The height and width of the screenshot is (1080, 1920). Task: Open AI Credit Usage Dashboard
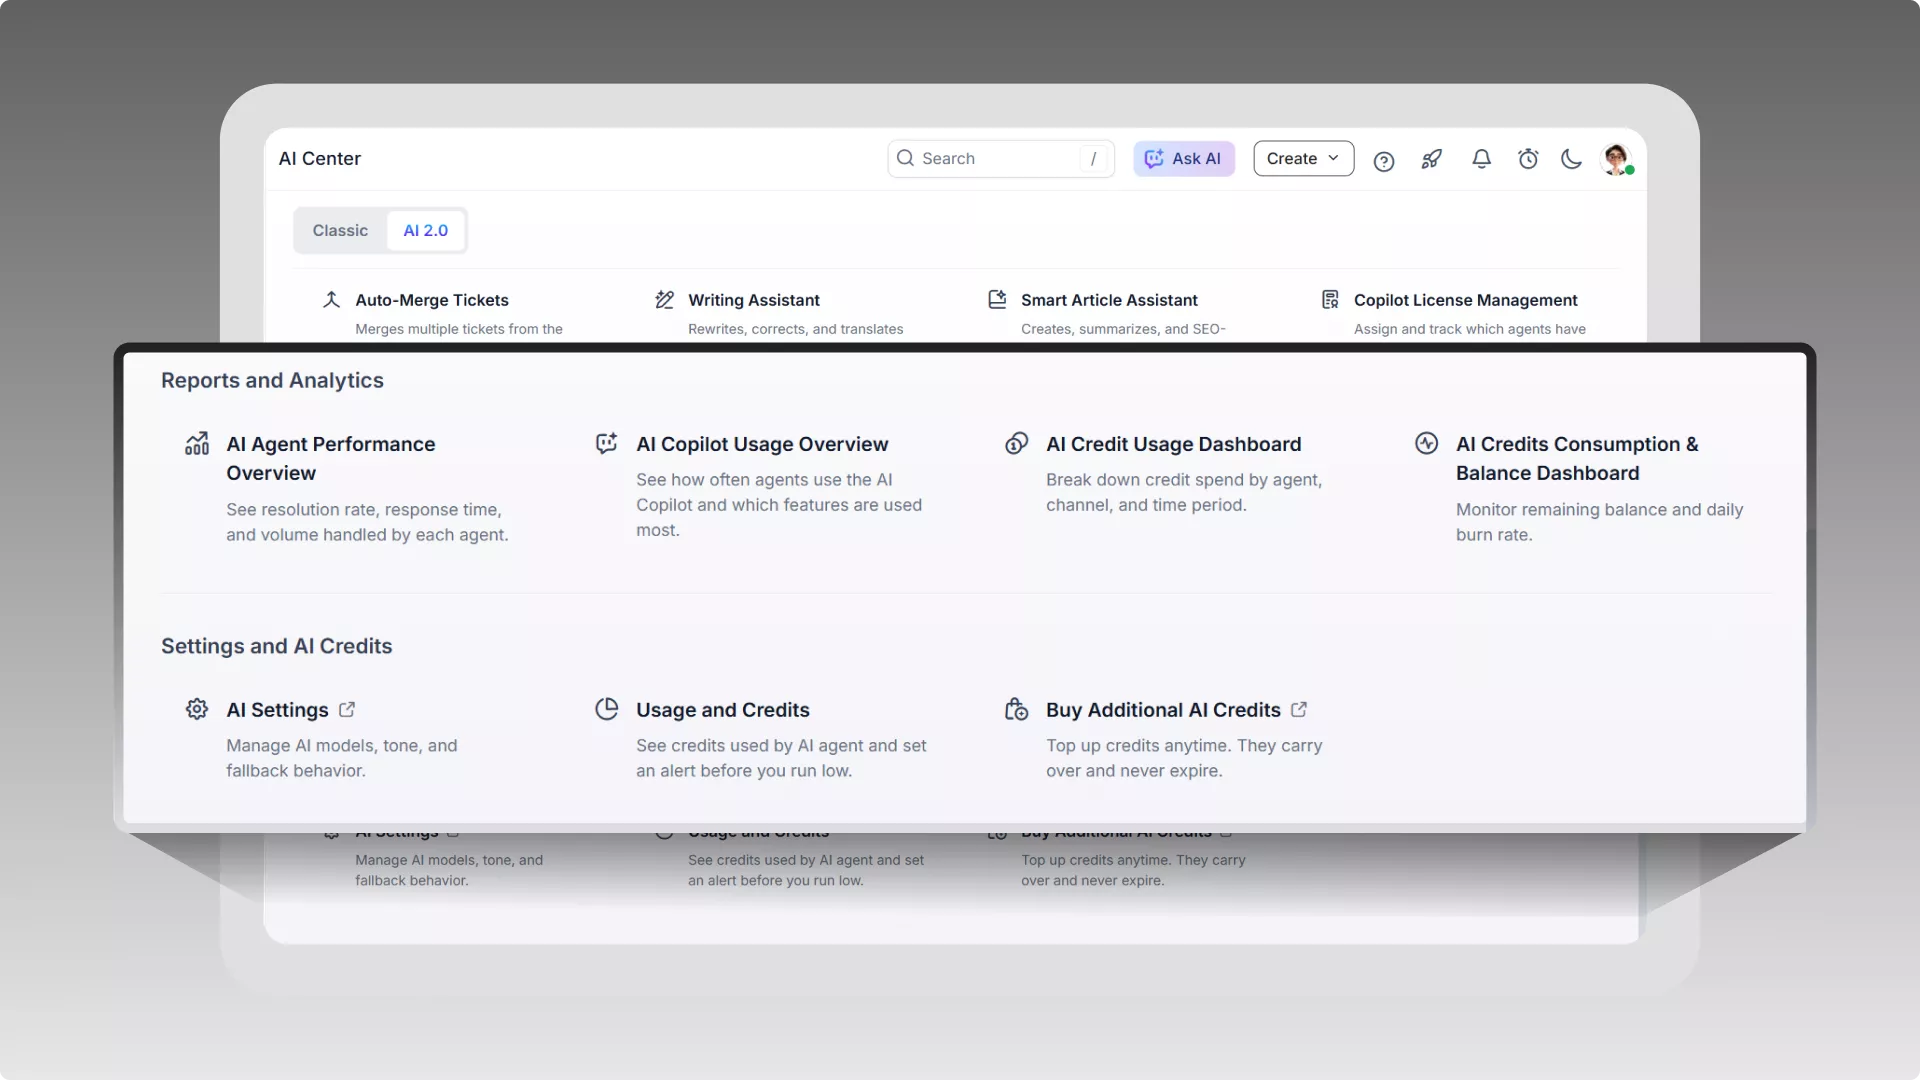[1174, 444]
